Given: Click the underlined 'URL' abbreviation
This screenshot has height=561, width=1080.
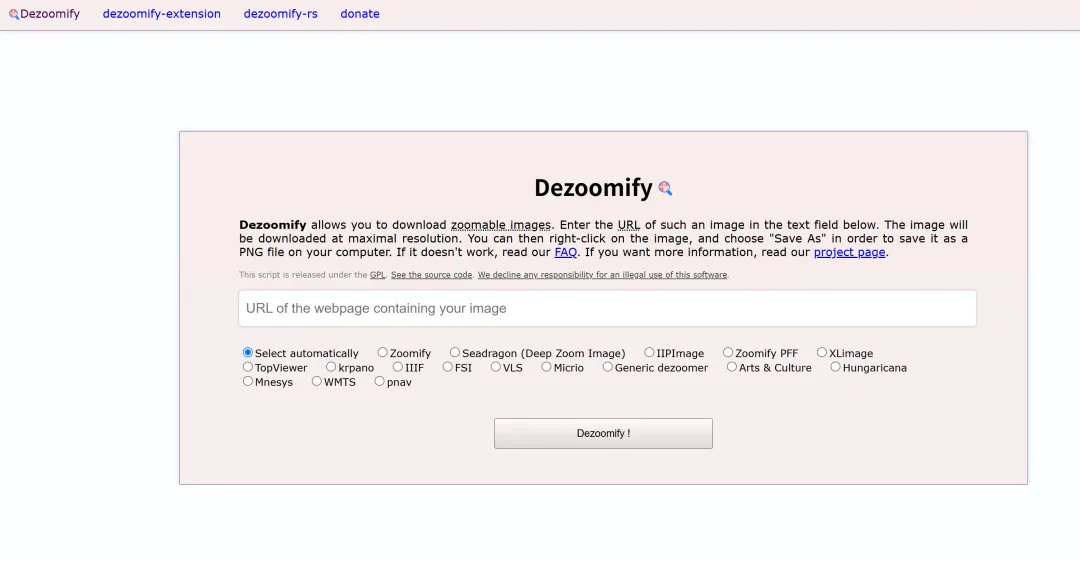Looking at the screenshot, I should coord(628,225).
